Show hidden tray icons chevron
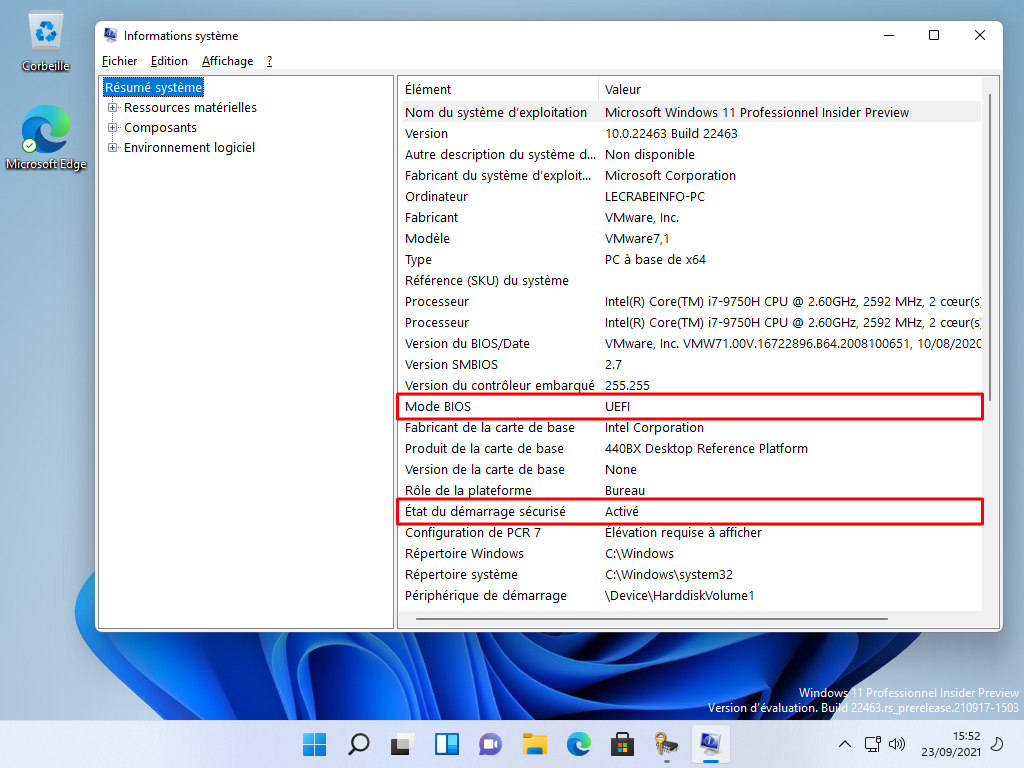Screen dimensions: 1024x768 [844, 744]
